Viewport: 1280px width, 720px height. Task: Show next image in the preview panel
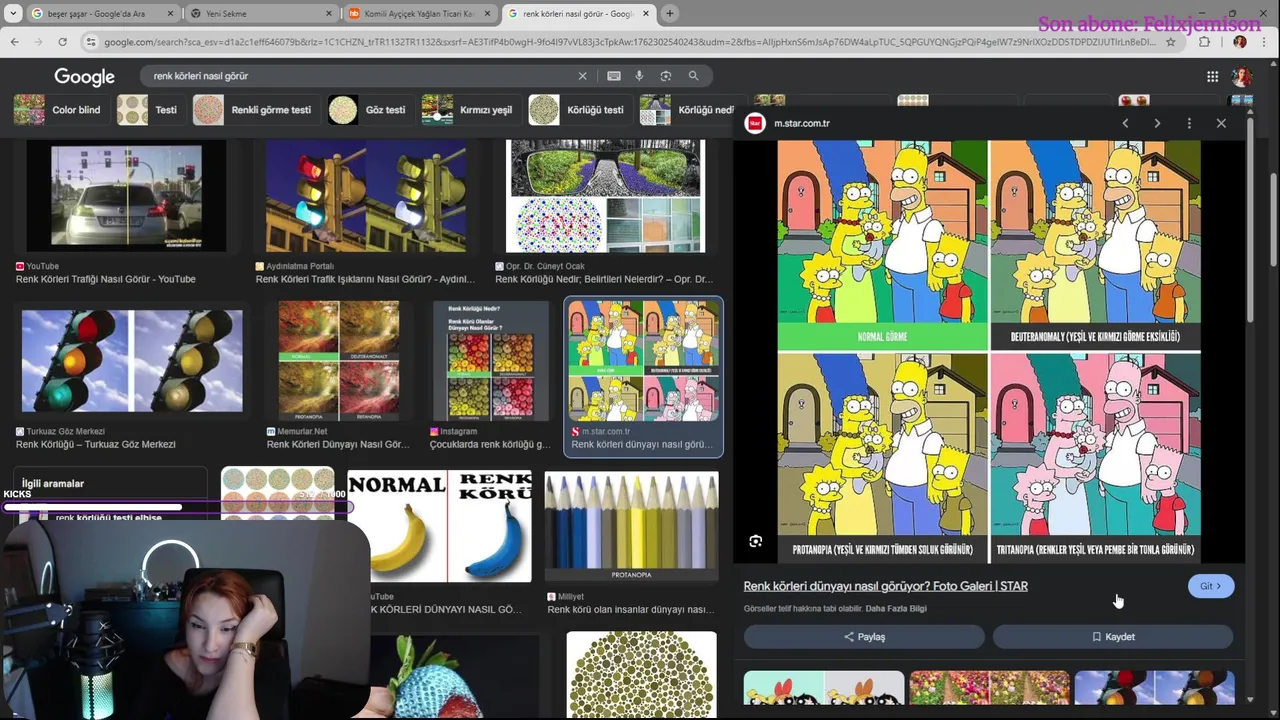(1157, 123)
